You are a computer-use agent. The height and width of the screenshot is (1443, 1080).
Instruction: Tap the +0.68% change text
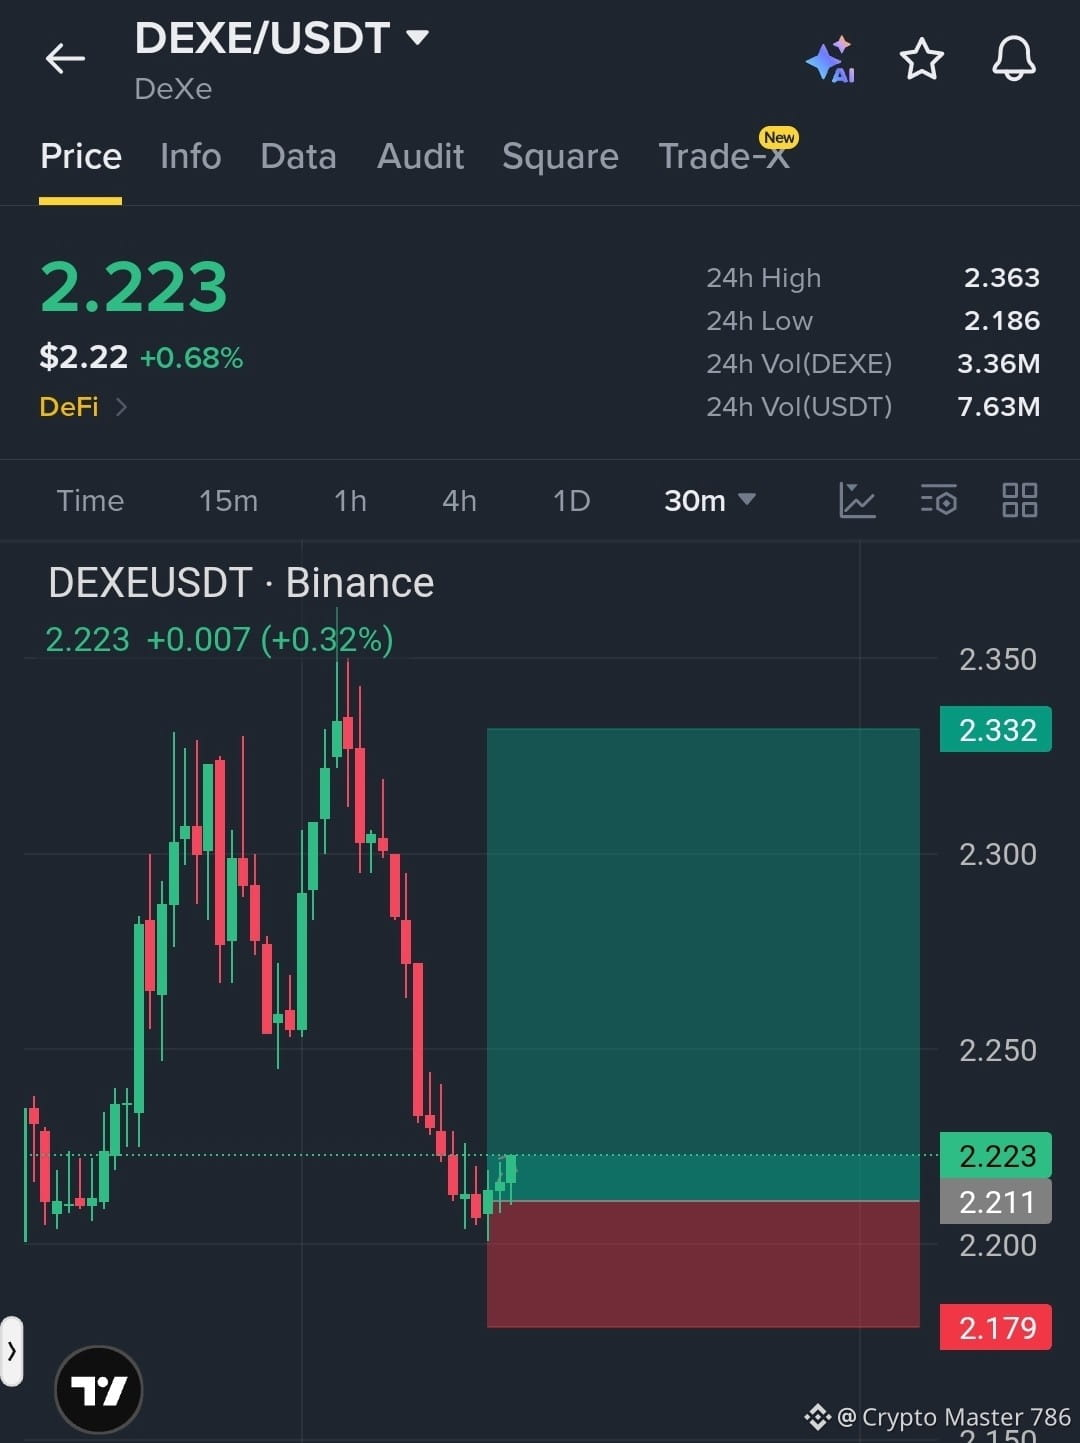coord(191,358)
